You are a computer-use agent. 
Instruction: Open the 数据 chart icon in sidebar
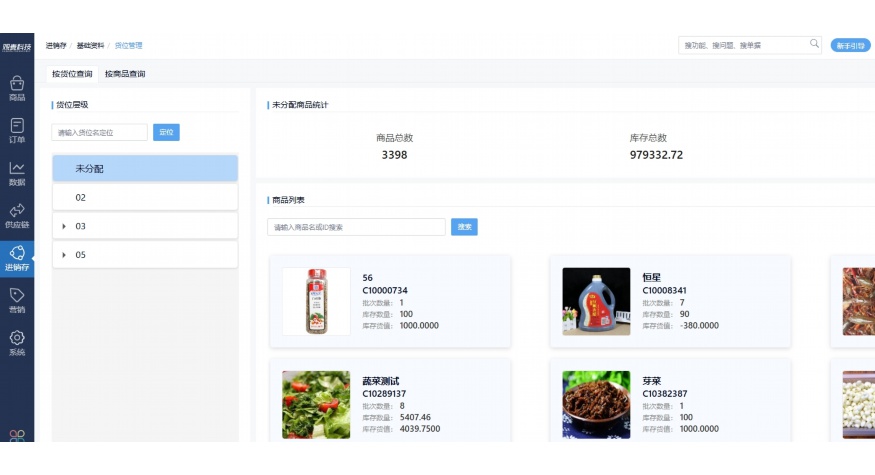tap(17, 174)
